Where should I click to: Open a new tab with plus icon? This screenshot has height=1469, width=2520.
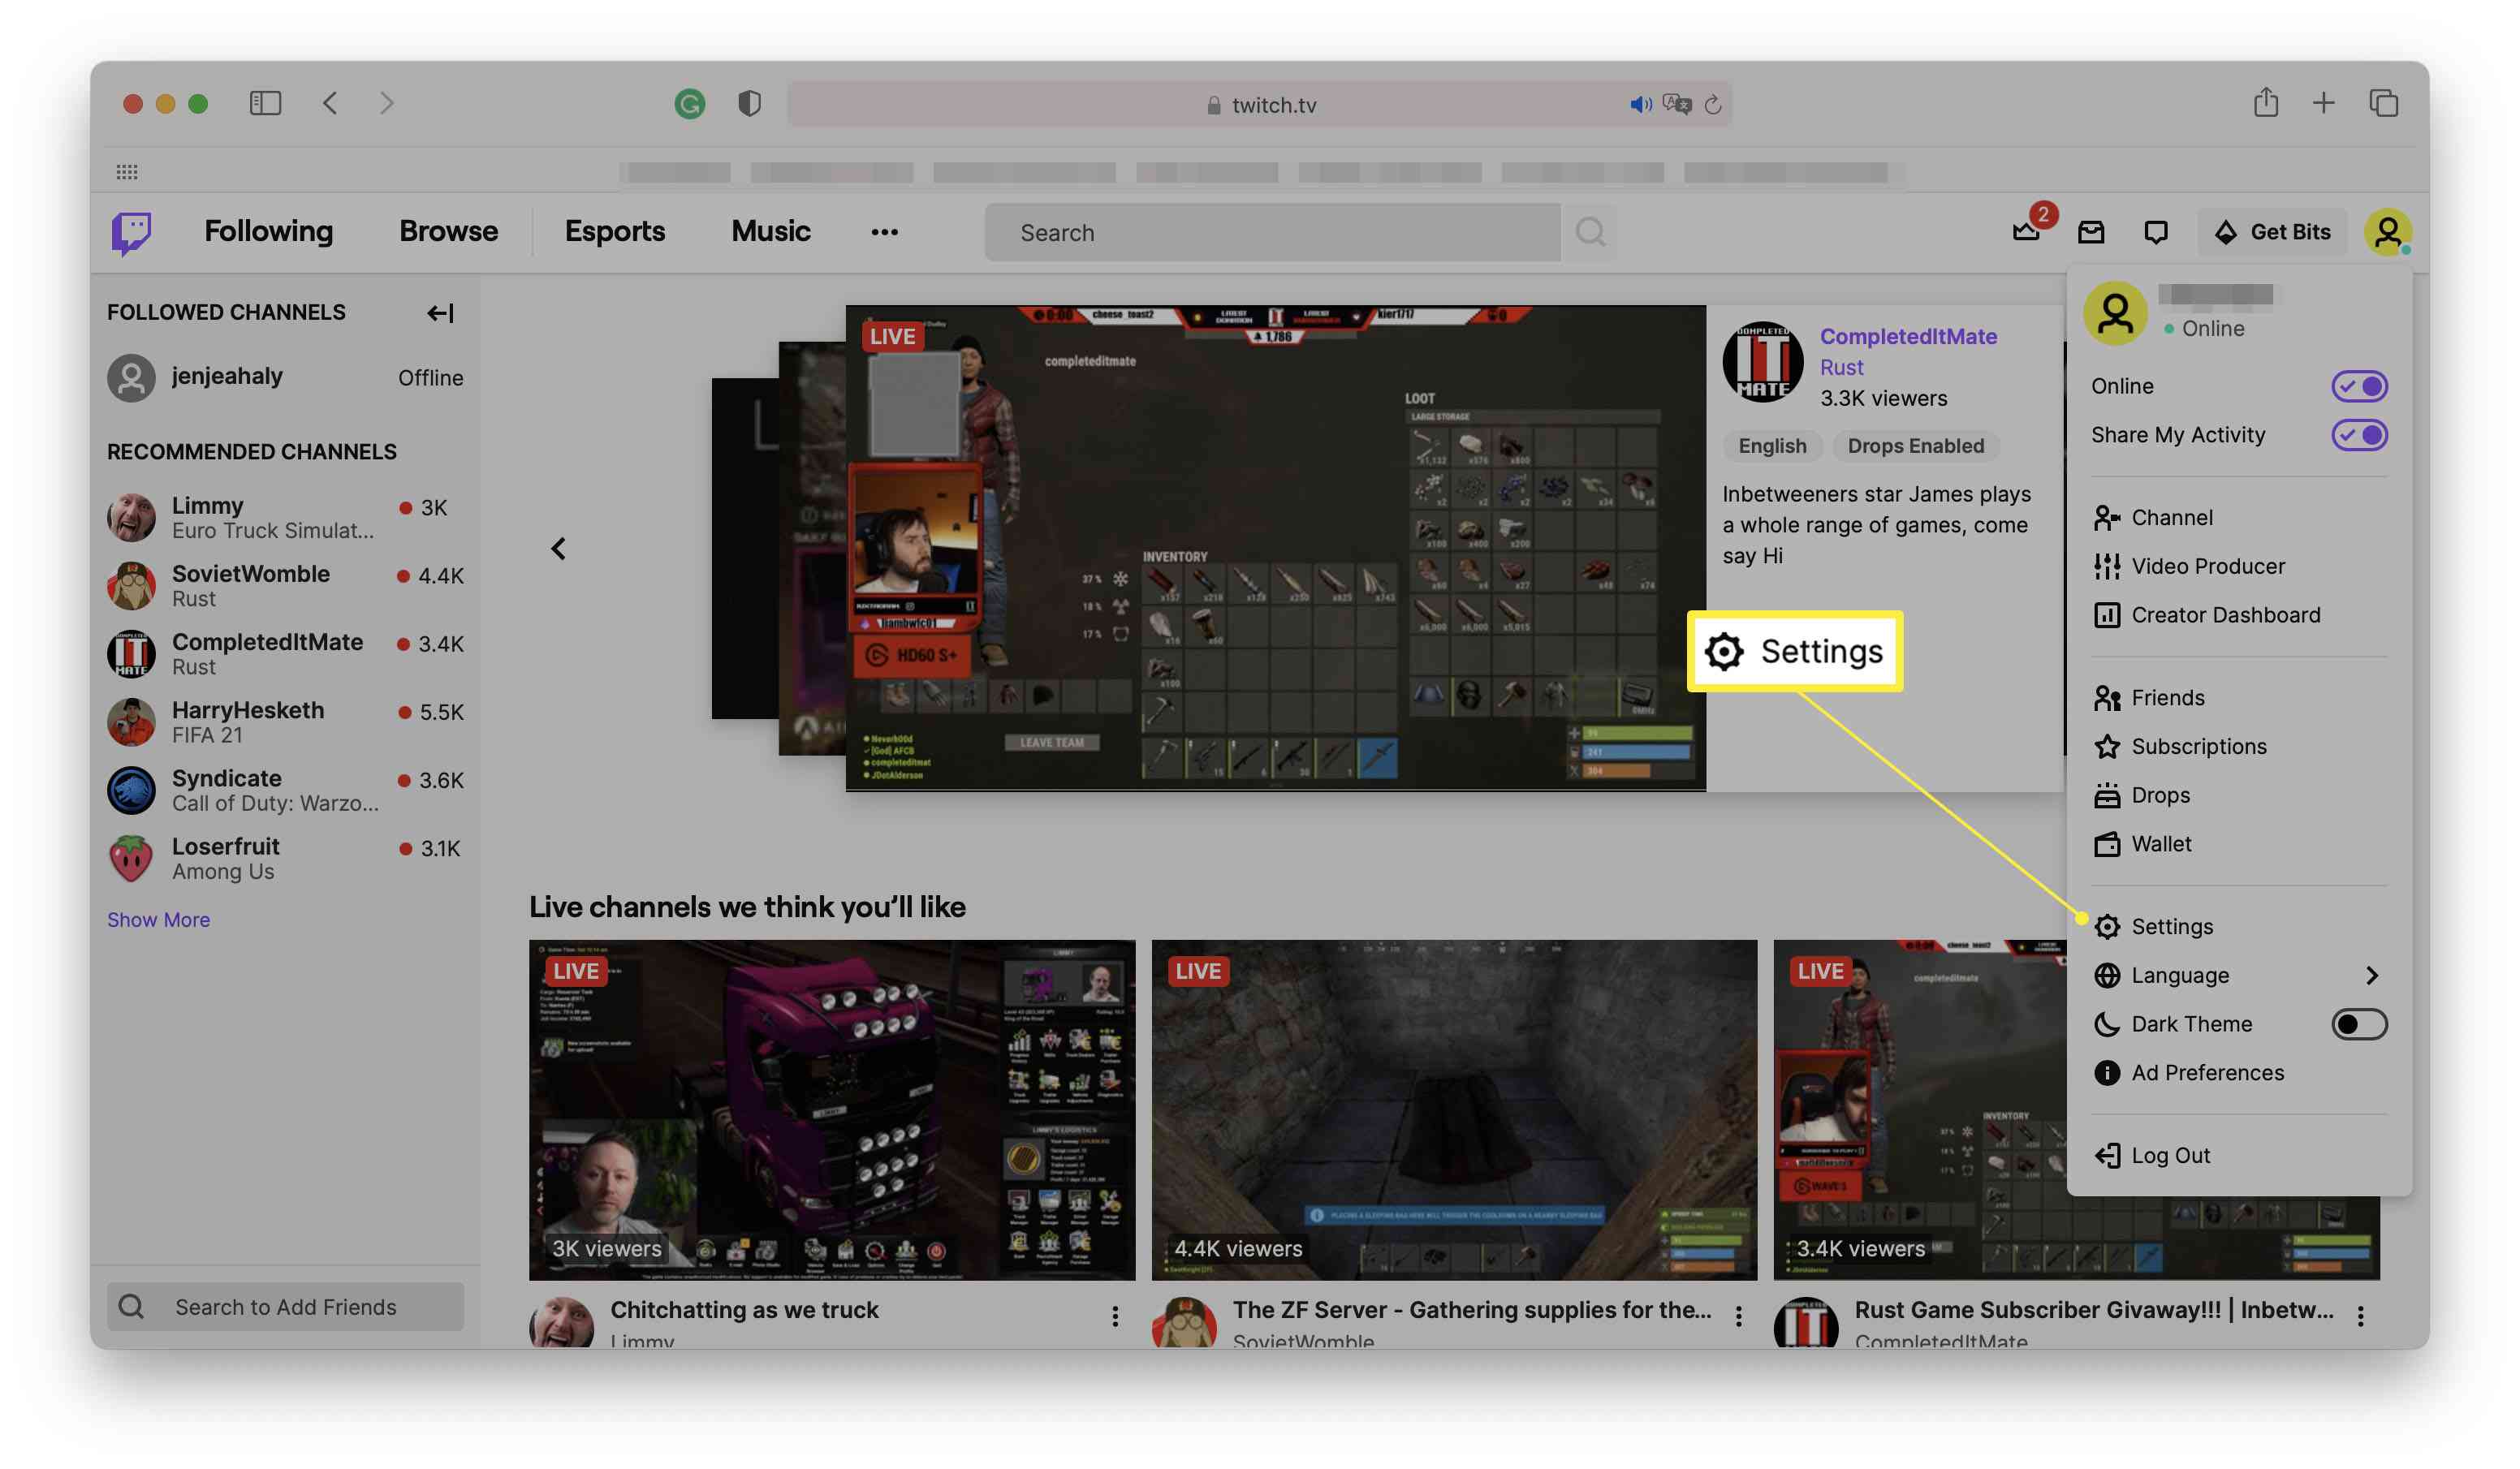pos(2324,103)
